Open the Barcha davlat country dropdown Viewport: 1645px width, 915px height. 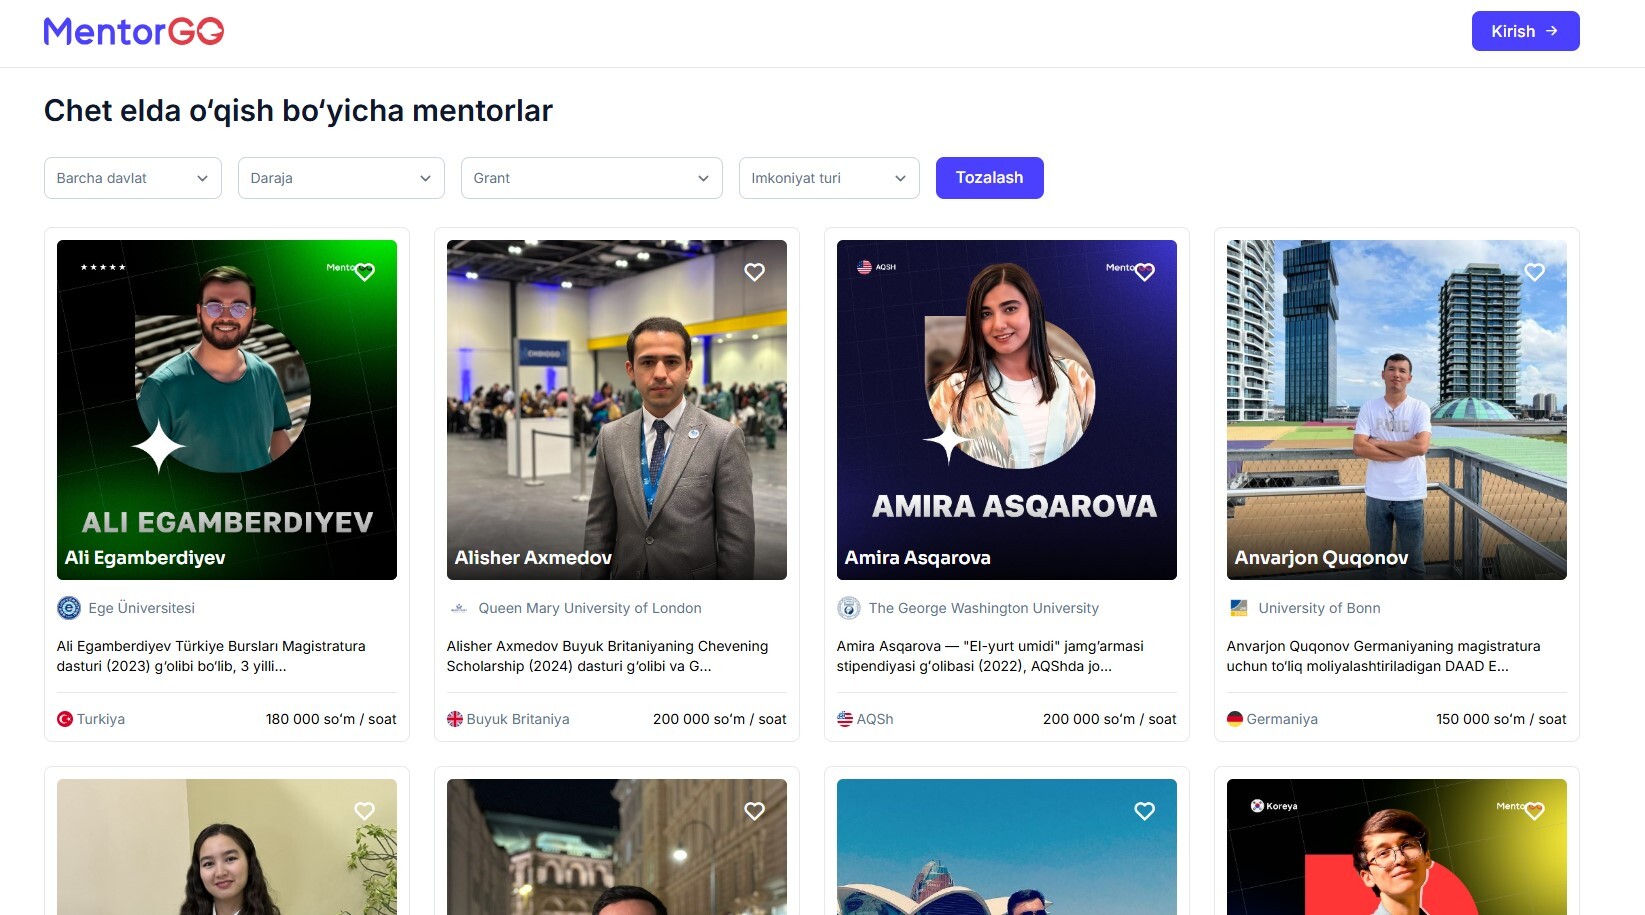tap(133, 178)
